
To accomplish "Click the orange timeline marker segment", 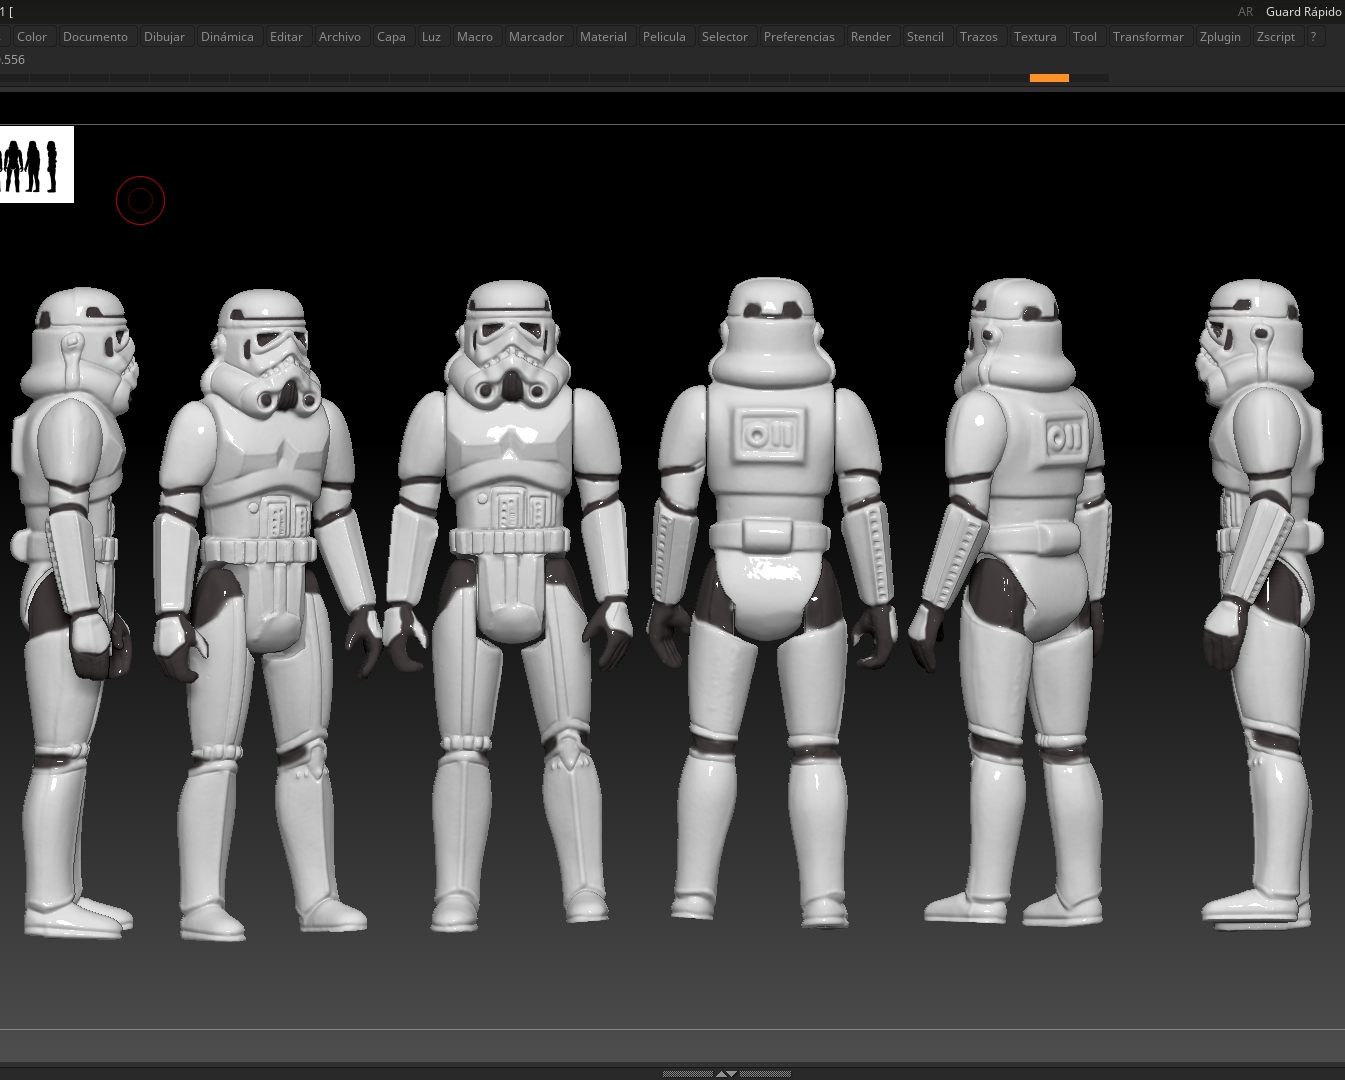I will 1049,78.
